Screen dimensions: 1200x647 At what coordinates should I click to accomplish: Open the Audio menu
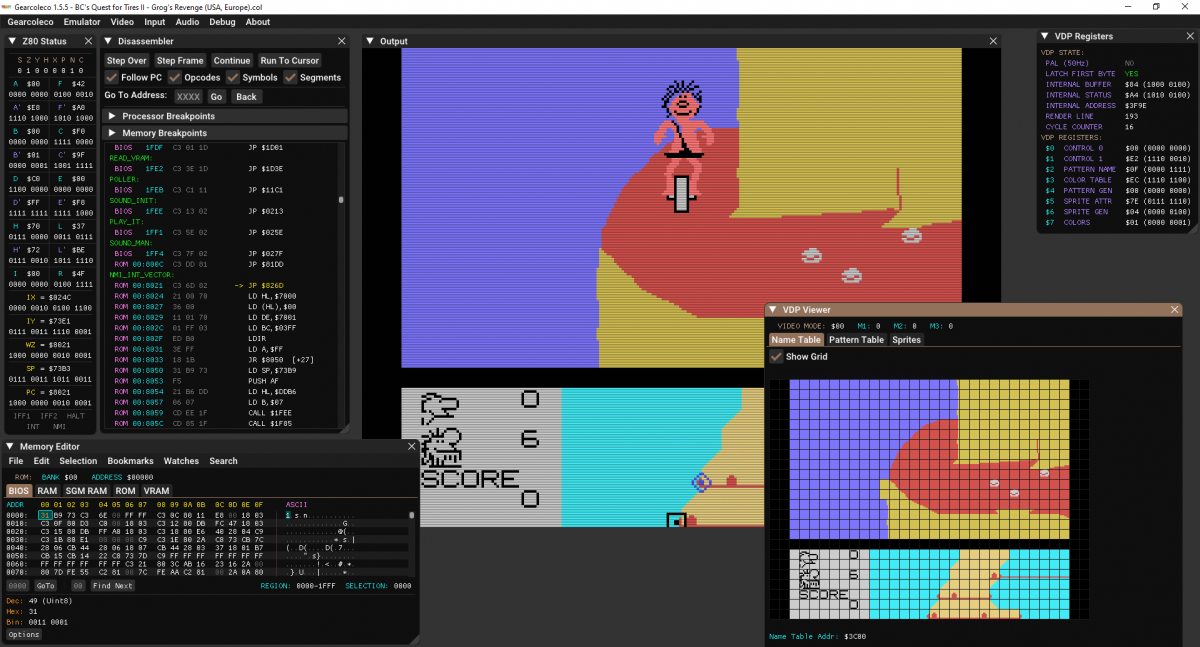(187, 21)
